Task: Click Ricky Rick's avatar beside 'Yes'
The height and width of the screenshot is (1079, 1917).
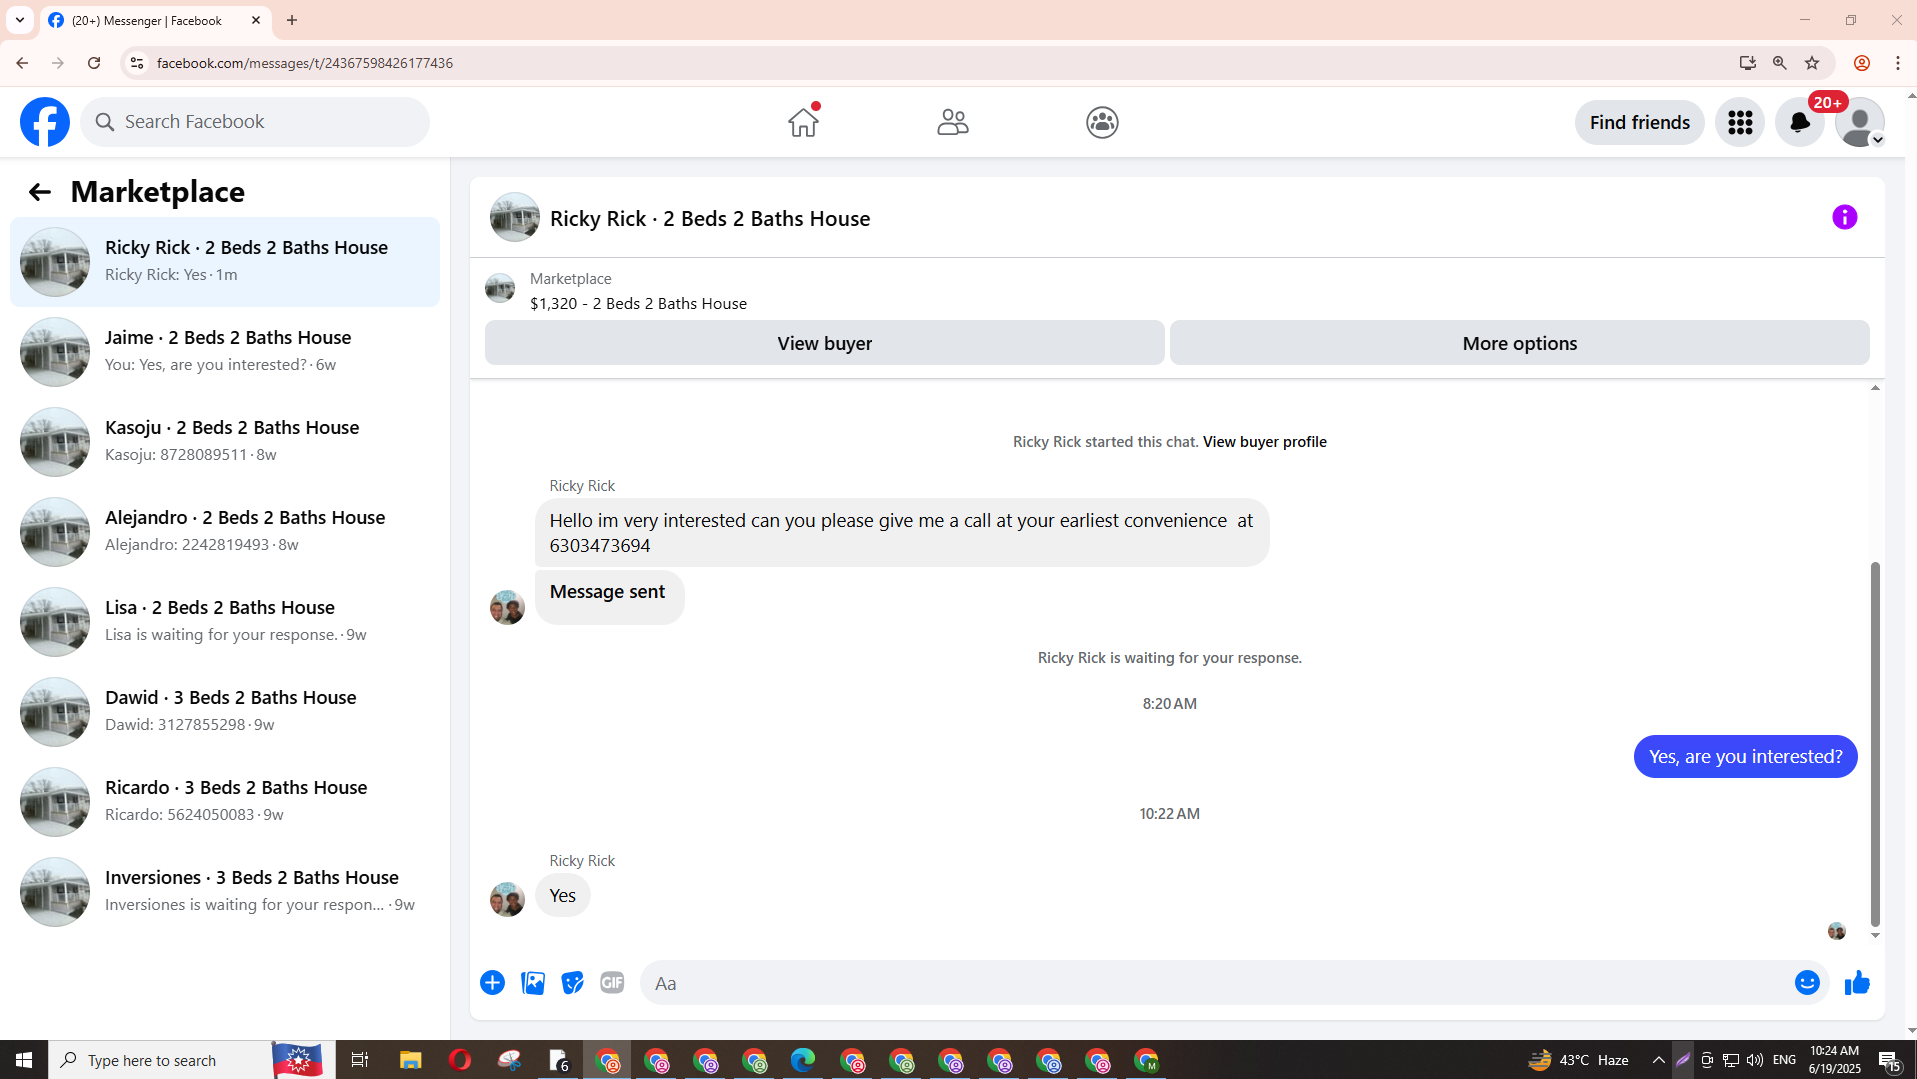Action: click(507, 899)
